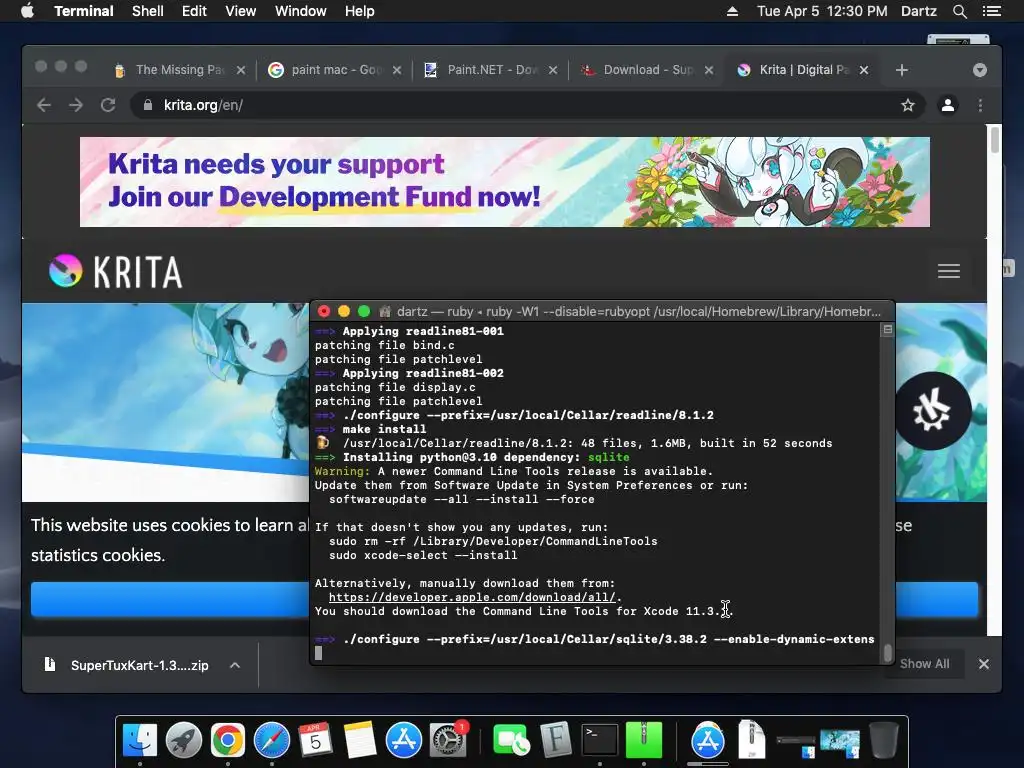1024x768 pixels.
Task: Open FaceTime in the dock
Action: [x=511, y=741]
